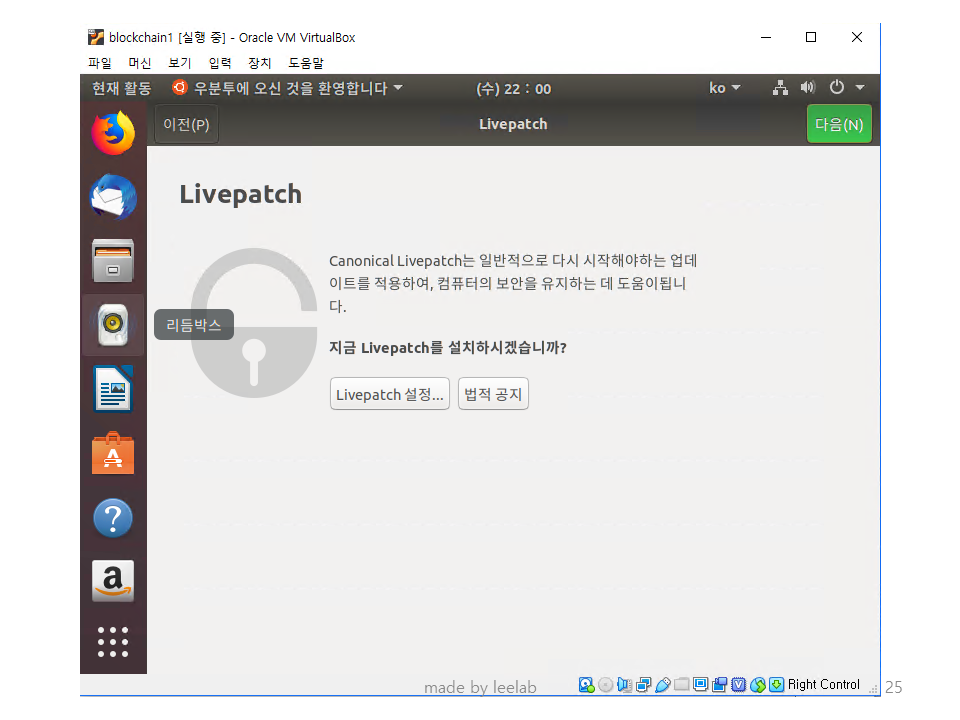The image size is (960, 720).
Task: Open the 장치 menu
Action: pyautogui.click(x=260, y=62)
